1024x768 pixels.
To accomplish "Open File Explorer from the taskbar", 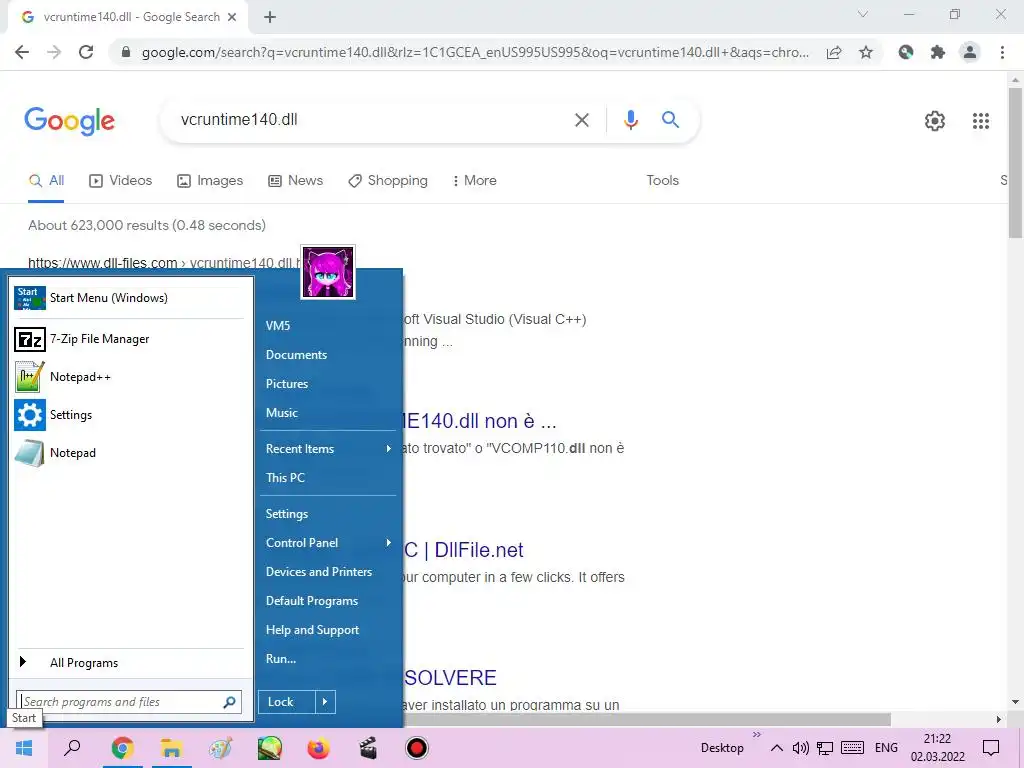I will click(x=172, y=748).
